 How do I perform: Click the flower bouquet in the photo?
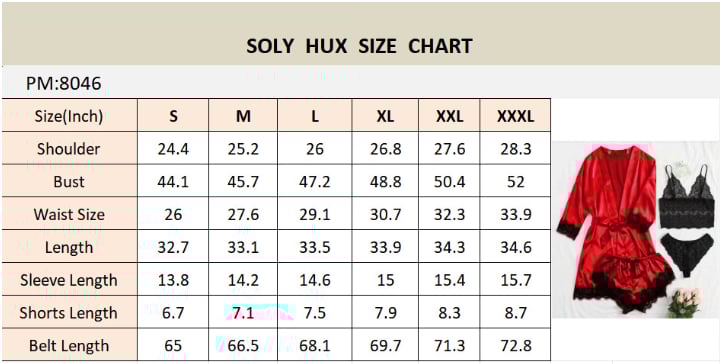pyautogui.click(x=685, y=302)
